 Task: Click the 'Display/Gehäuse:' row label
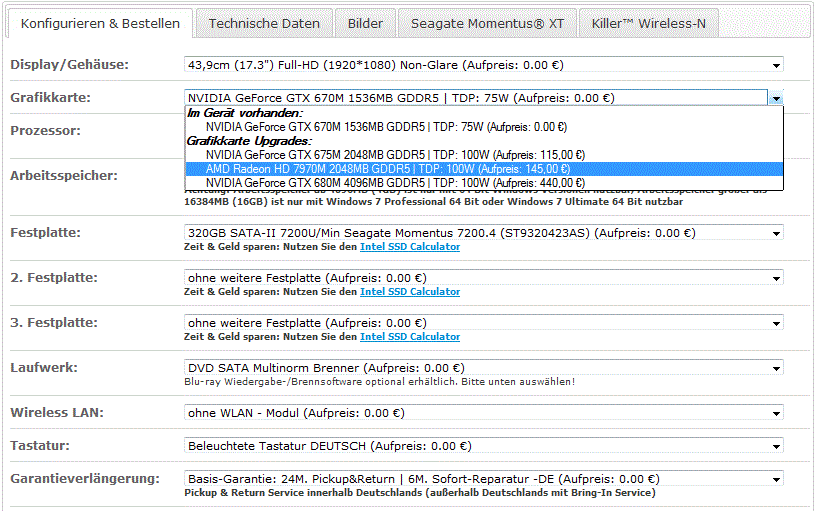click(x=69, y=65)
